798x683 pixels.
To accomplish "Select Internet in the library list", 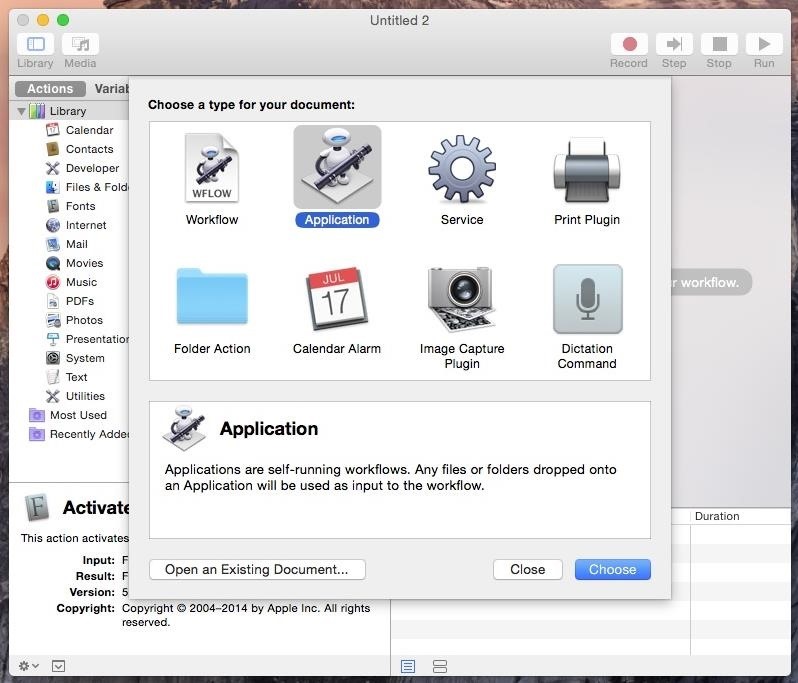I will [76, 225].
